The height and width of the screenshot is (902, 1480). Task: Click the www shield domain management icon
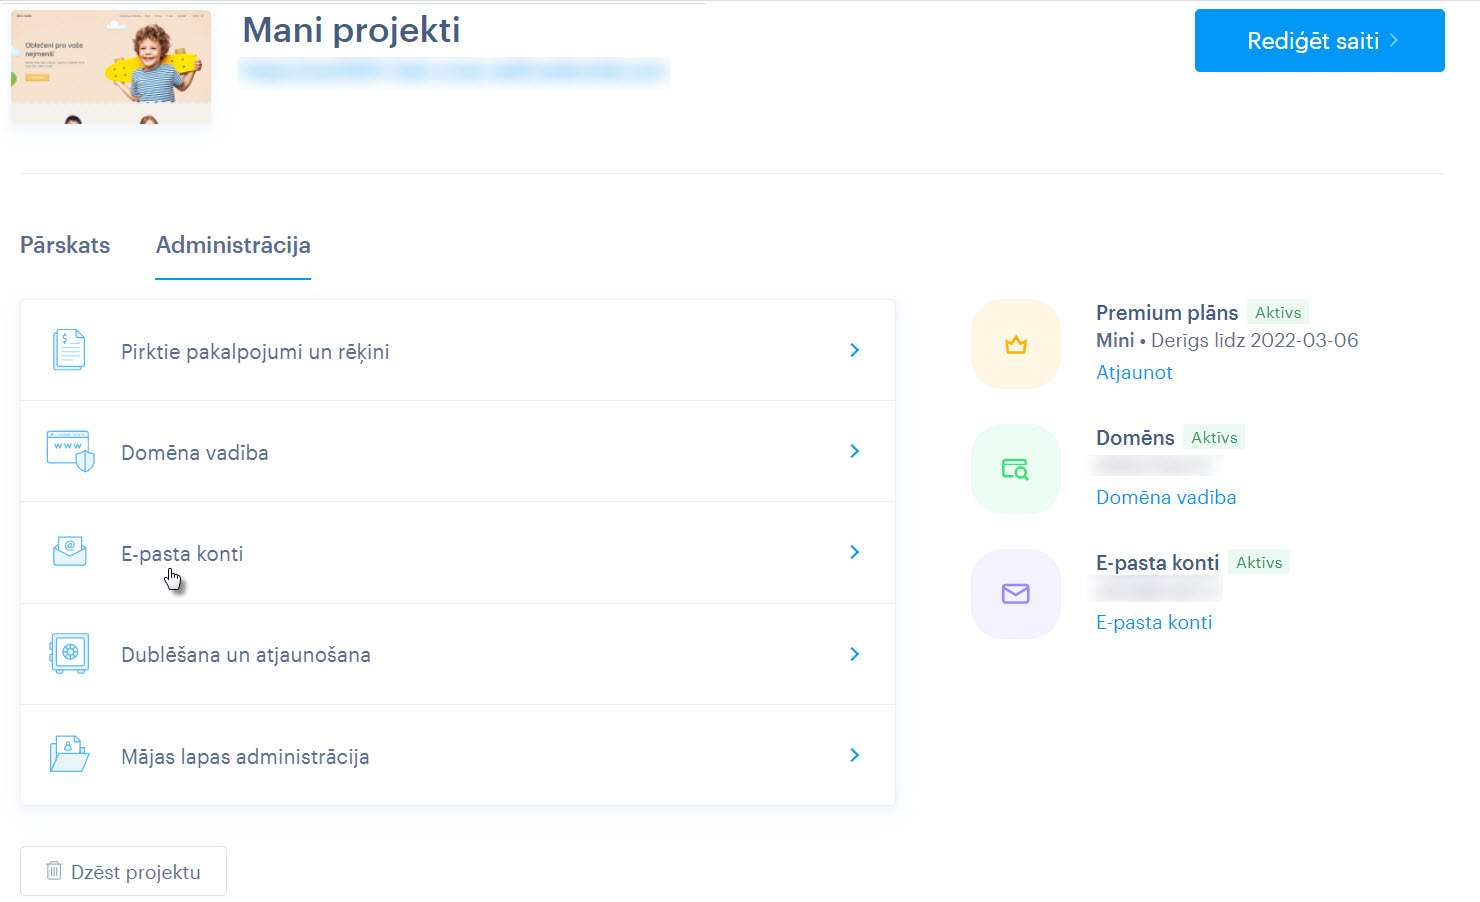[x=70, y=451]
